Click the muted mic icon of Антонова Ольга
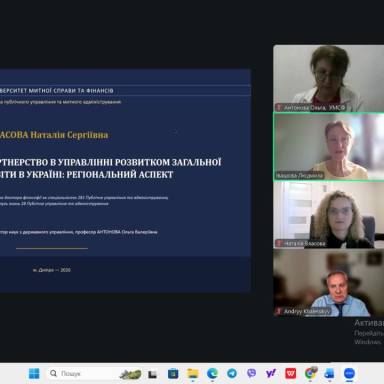The width and height of the screenshot is (384, 384). (279, 107)
